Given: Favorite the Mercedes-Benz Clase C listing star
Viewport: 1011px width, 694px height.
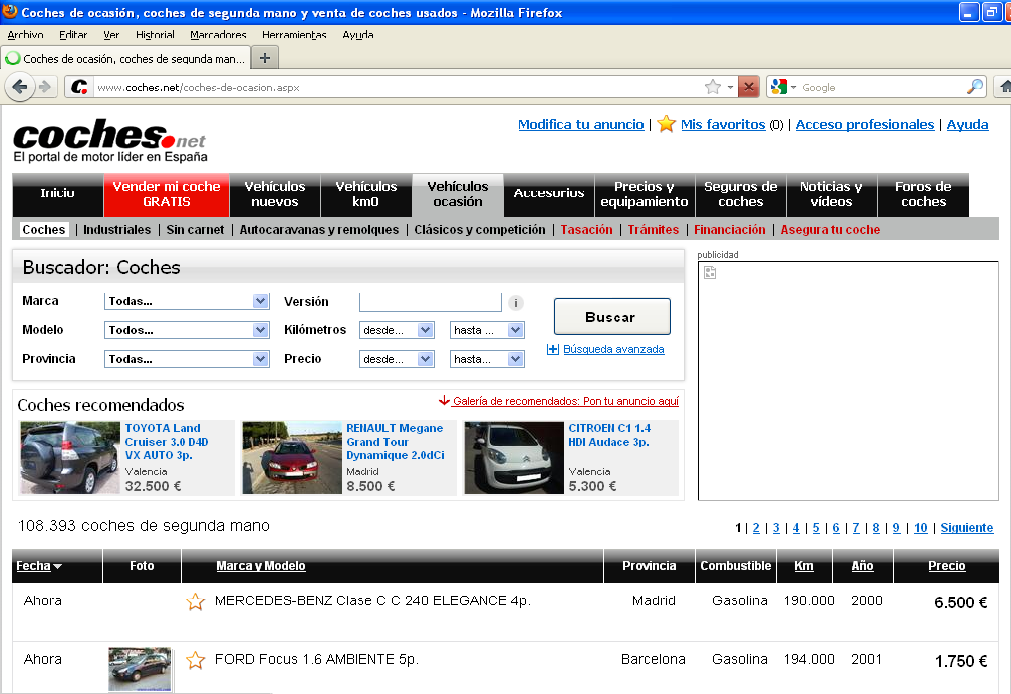Looking at the screenshot, I should pyautogui.click(x=195, y=602).
